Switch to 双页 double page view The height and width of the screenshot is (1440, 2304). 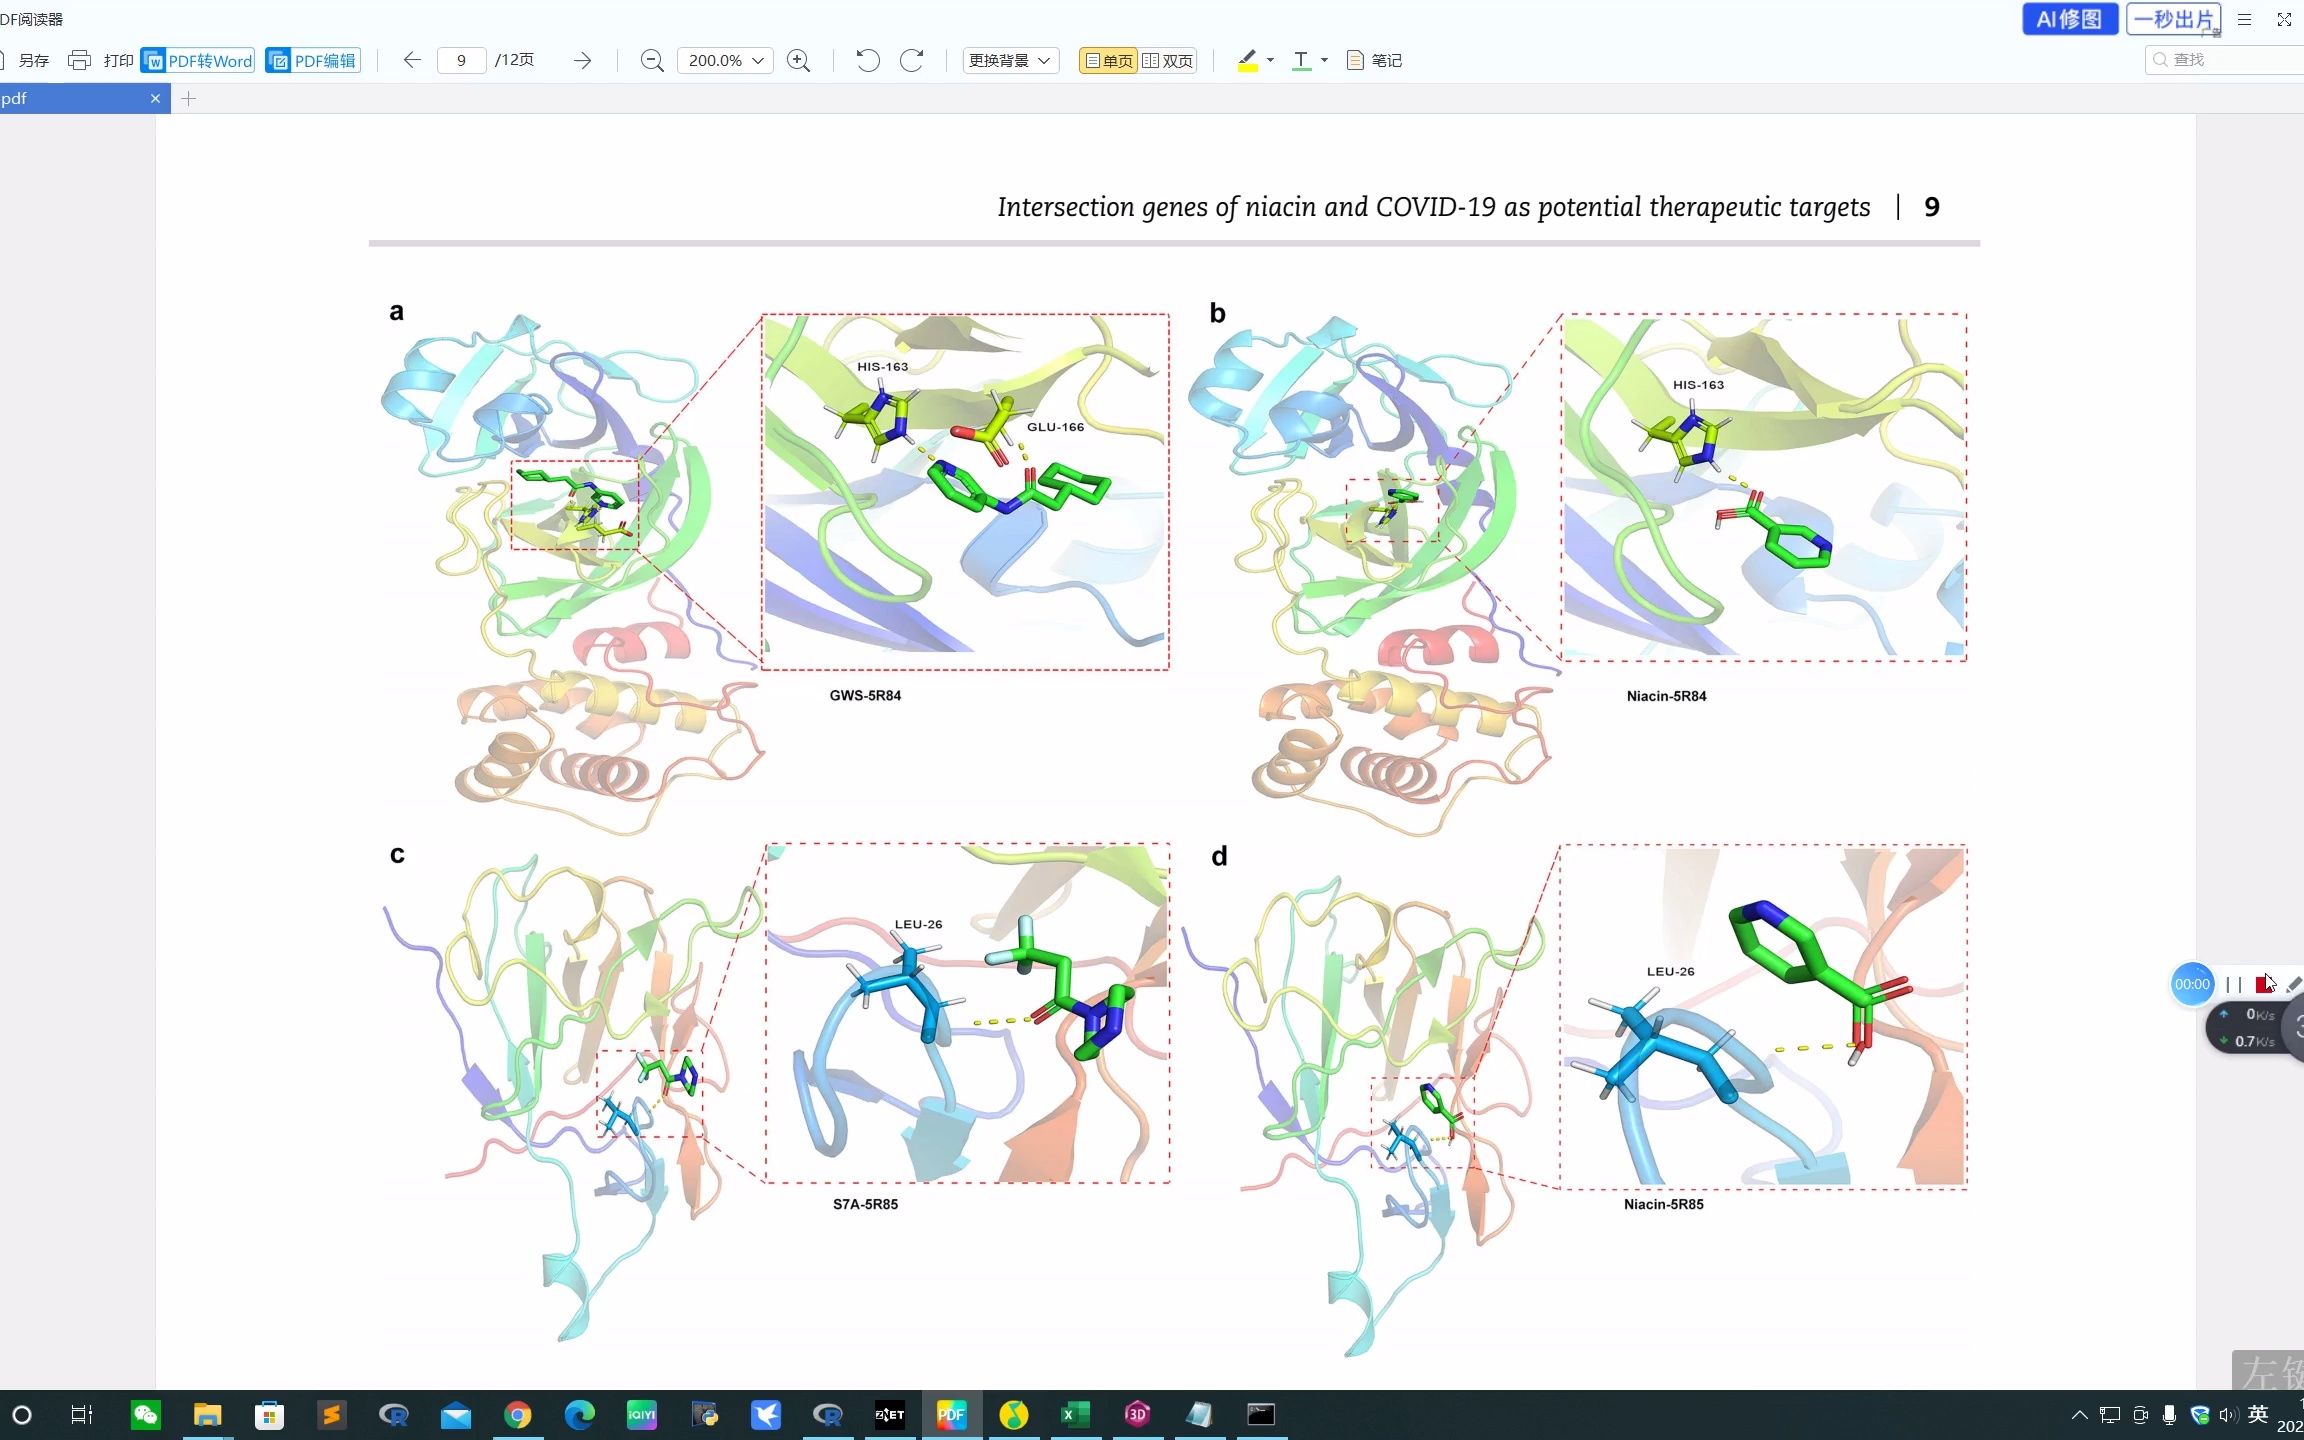pyautogui.click(x=1168, y=60)
